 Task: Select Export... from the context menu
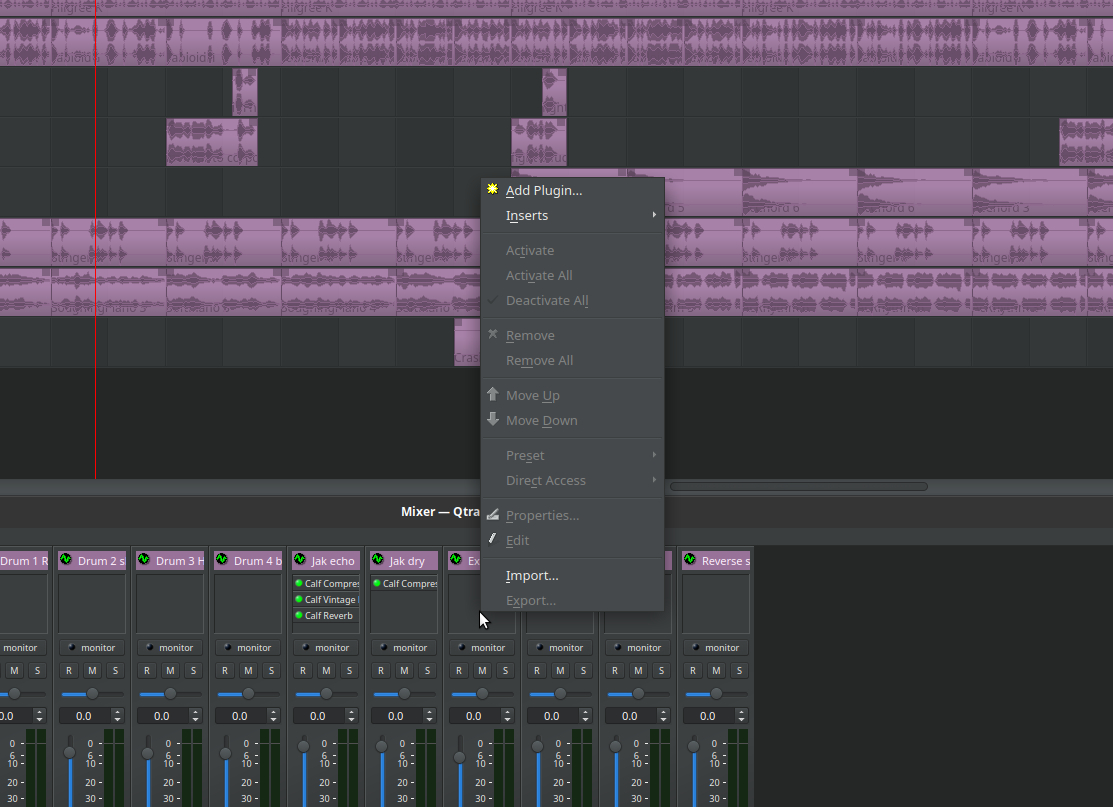point(572,600)
